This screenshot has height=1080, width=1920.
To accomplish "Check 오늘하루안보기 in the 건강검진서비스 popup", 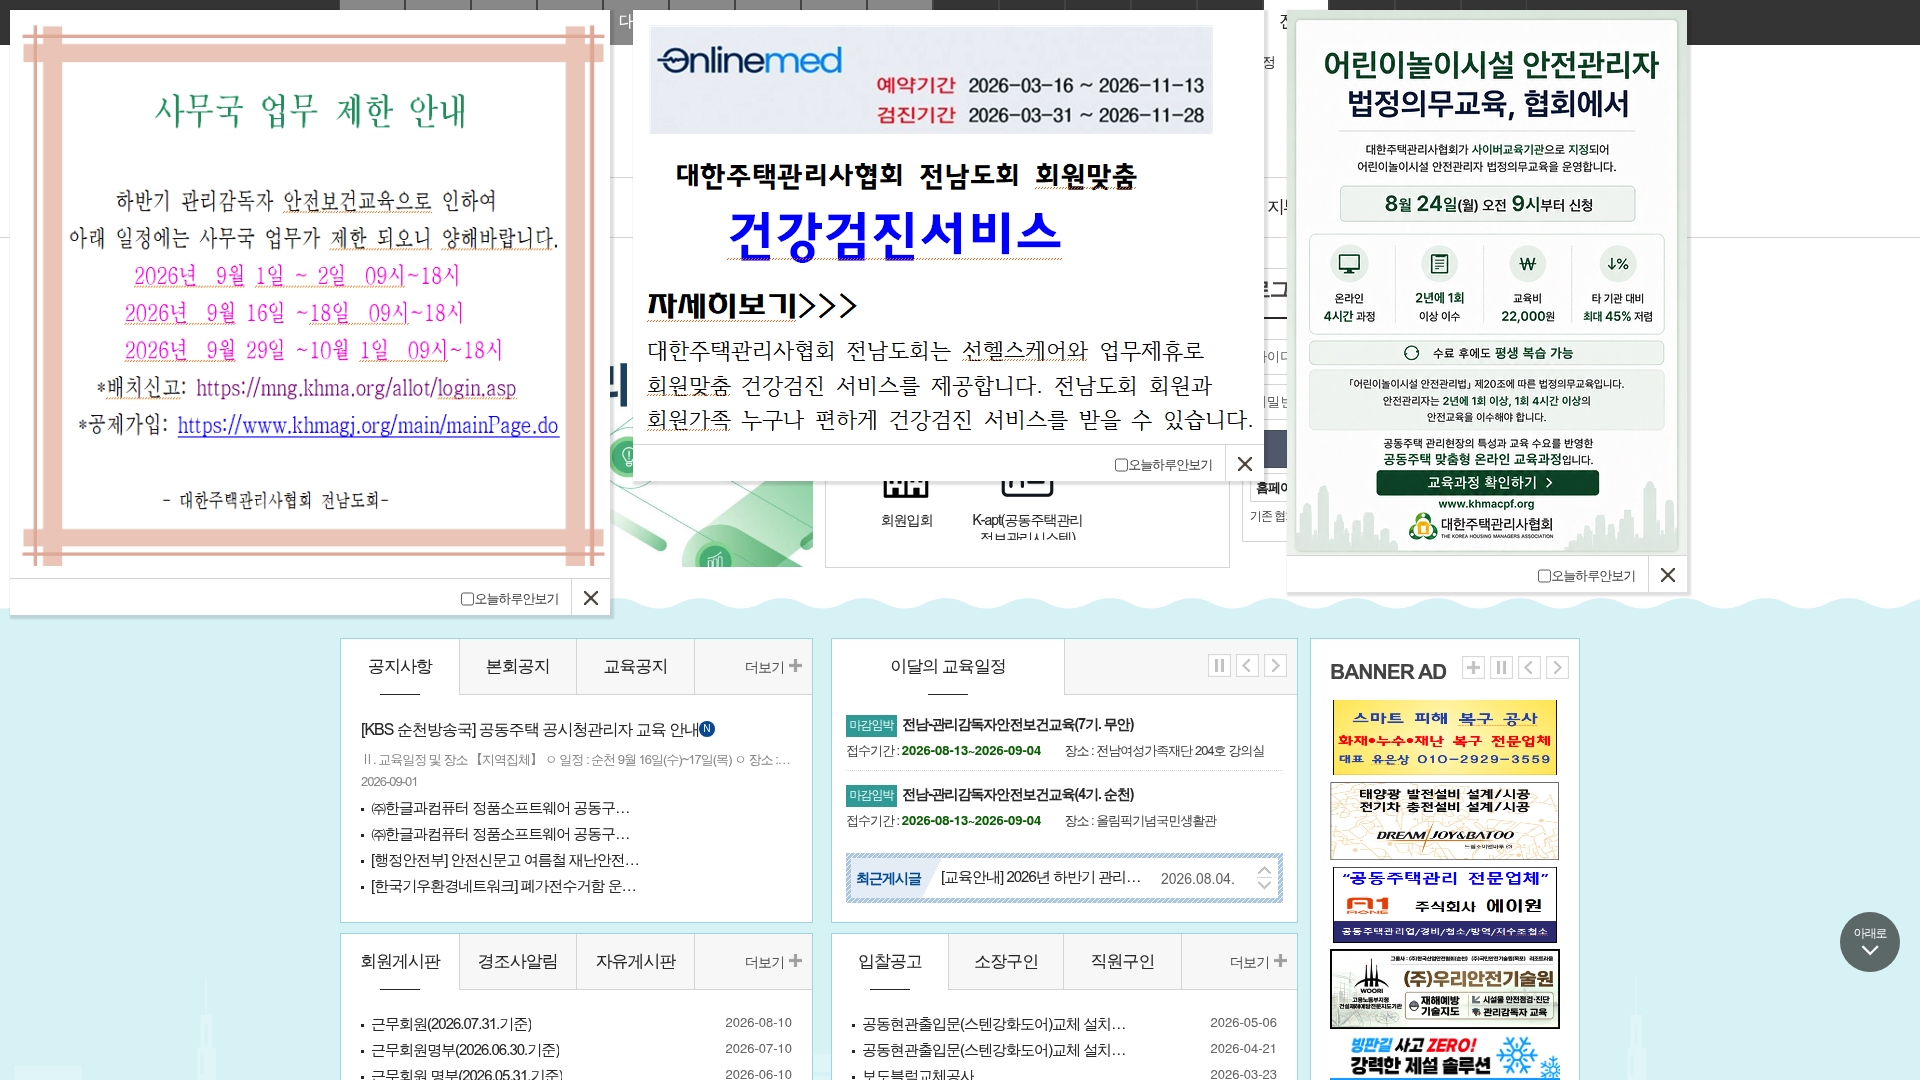I will click(1121, 465).
